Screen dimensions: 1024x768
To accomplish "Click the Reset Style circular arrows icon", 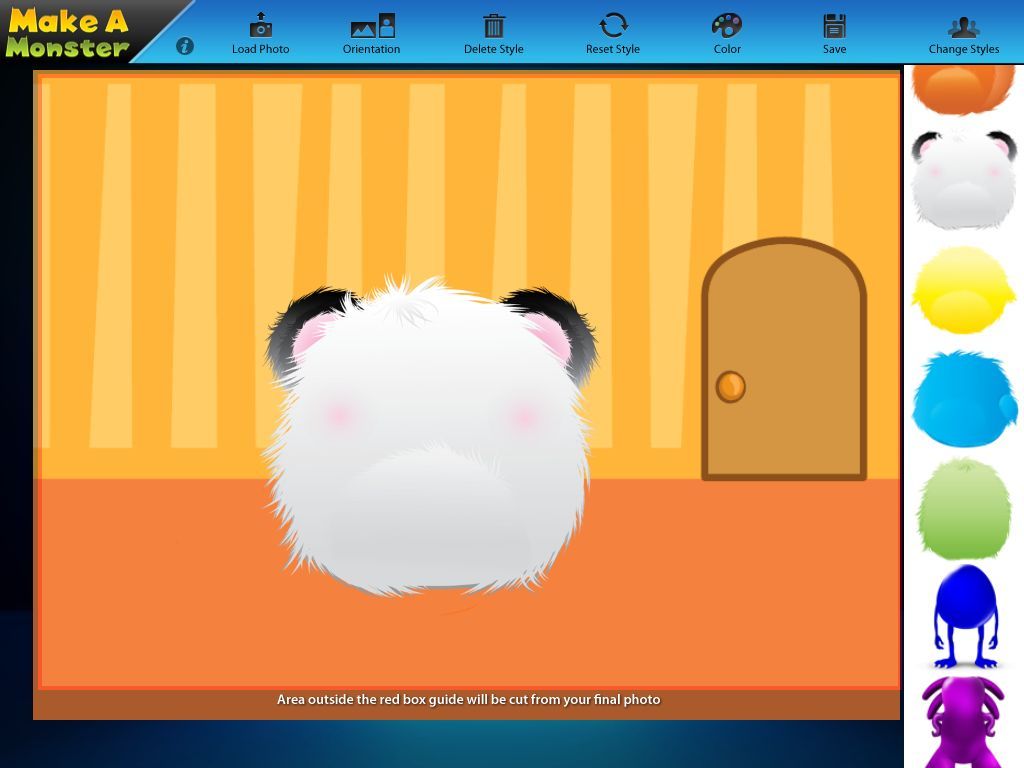I will click(x=613, y=25).
